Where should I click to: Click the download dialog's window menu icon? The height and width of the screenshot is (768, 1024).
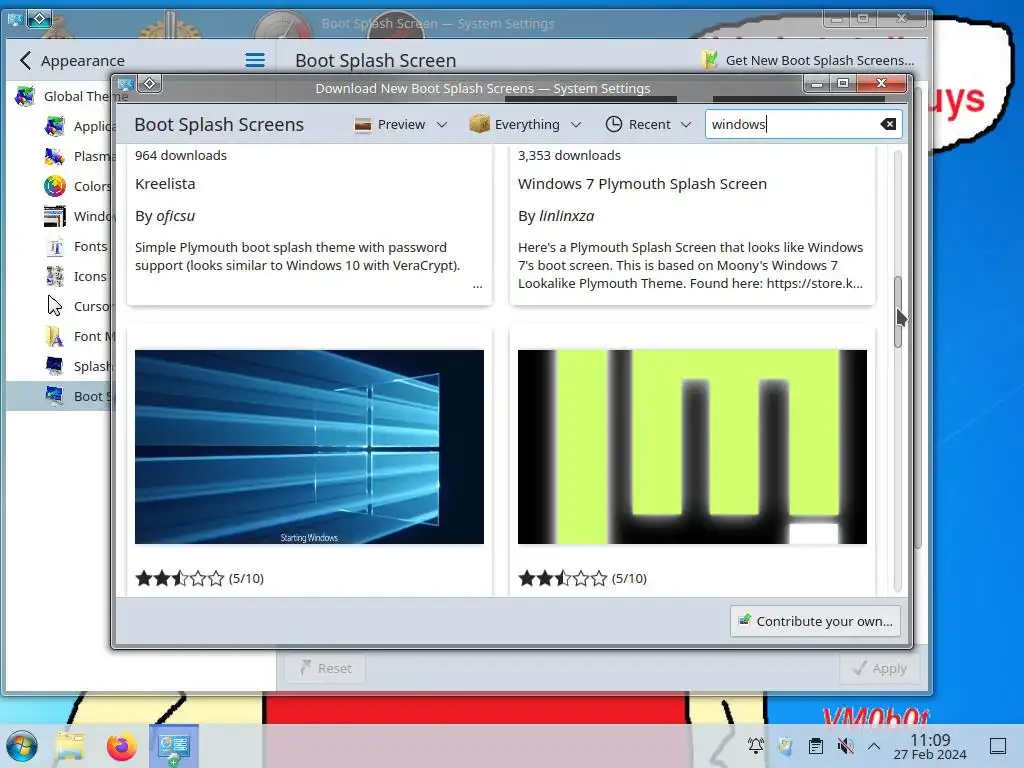125,84
